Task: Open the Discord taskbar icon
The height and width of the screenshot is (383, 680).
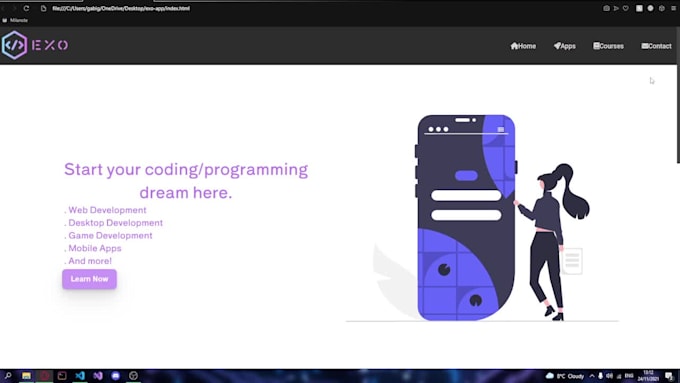Action: 115,376
